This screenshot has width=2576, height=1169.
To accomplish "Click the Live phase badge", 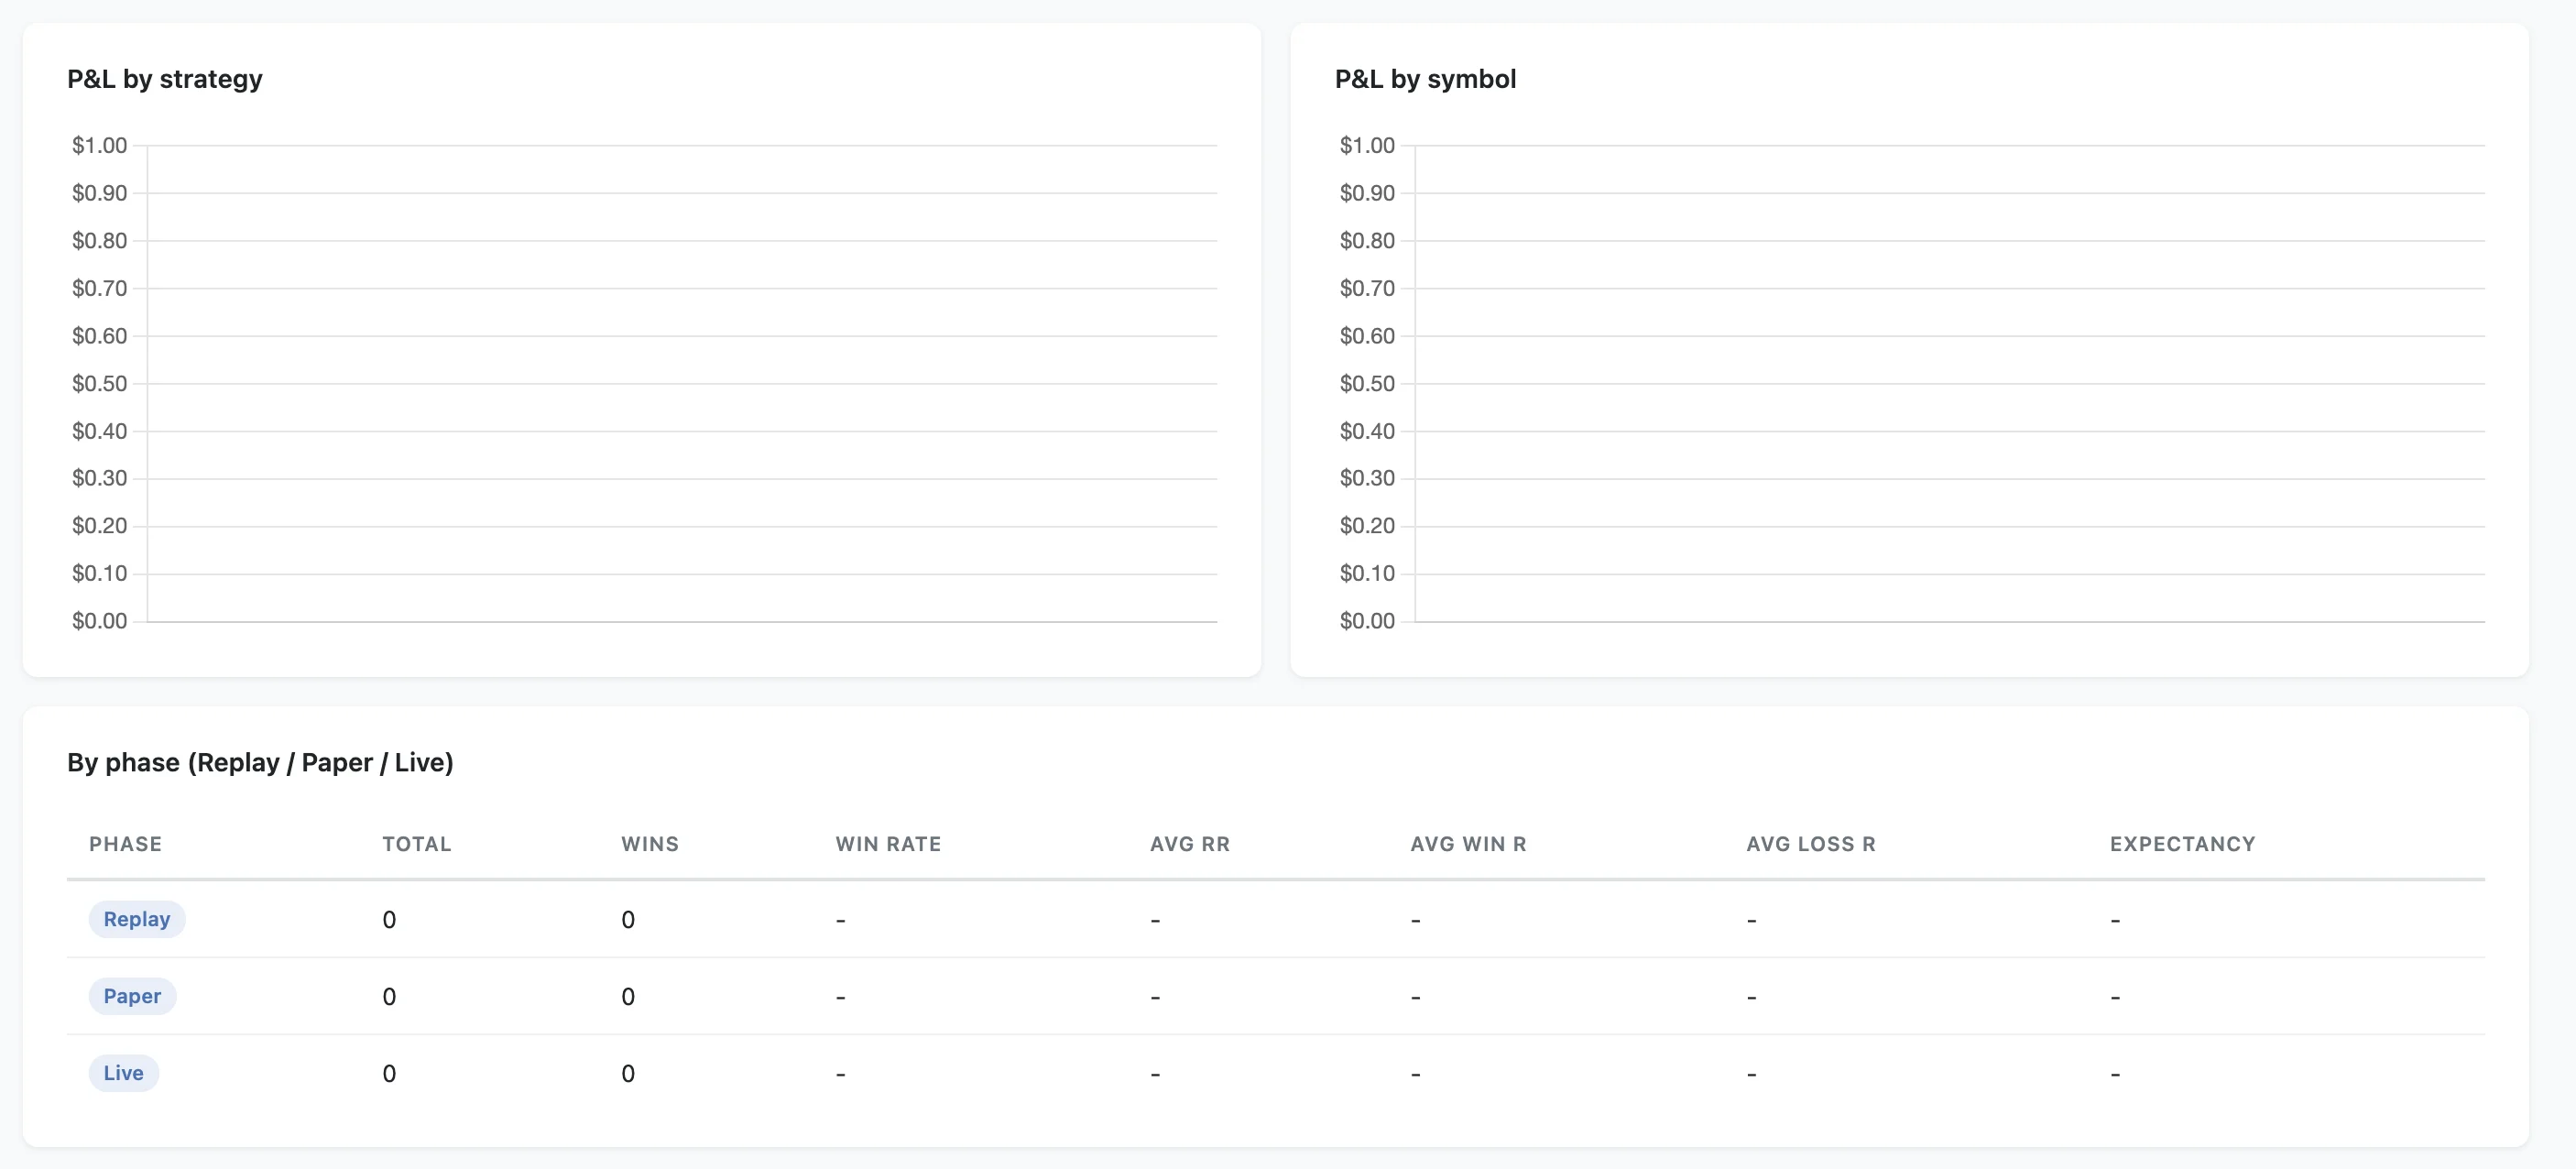I will point(124,1073).
